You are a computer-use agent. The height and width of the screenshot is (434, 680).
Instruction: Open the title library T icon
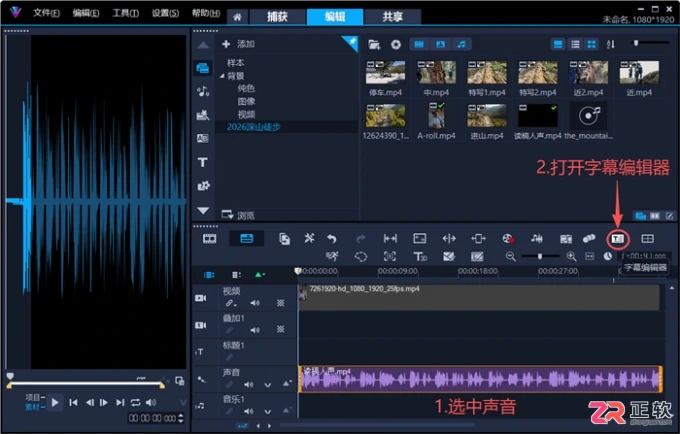coord(203,163)
